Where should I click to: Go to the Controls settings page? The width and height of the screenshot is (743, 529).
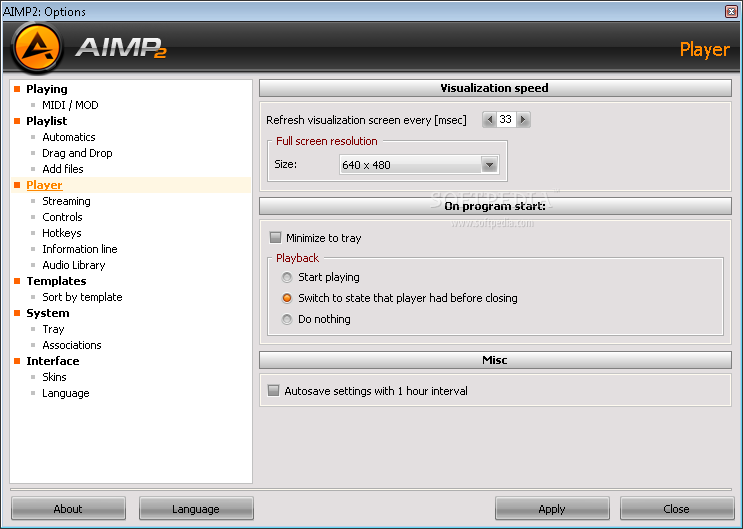[62, 217]
